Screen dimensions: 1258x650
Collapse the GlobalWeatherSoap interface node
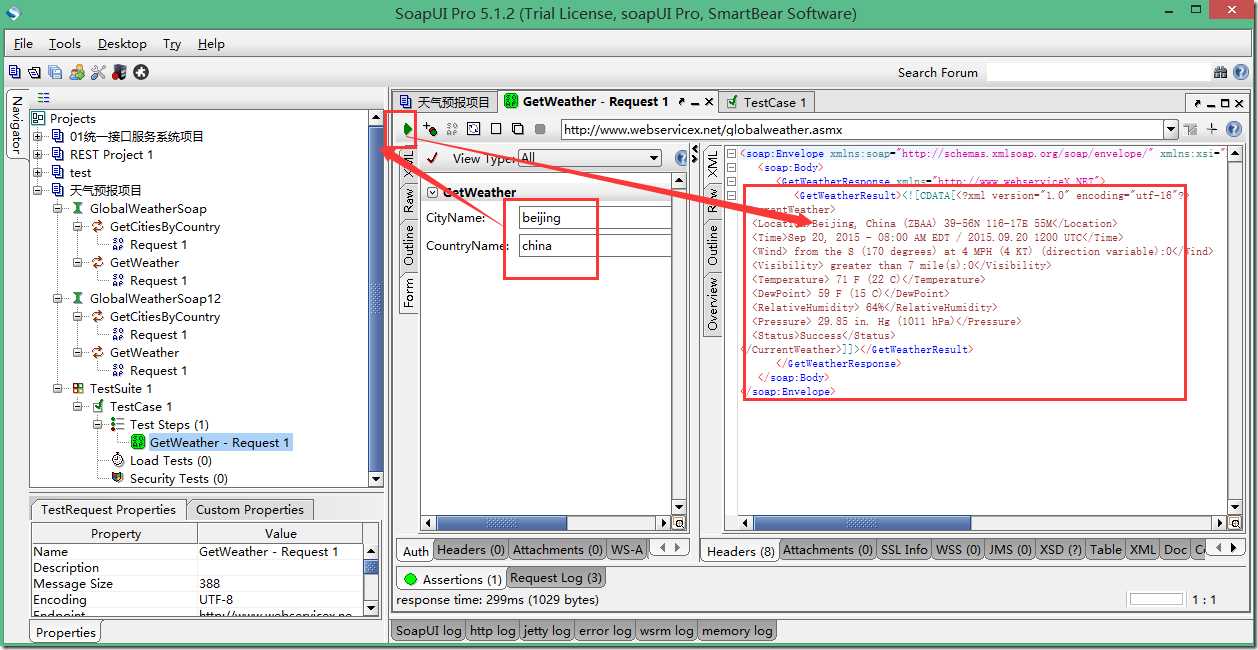coord(59,209)
